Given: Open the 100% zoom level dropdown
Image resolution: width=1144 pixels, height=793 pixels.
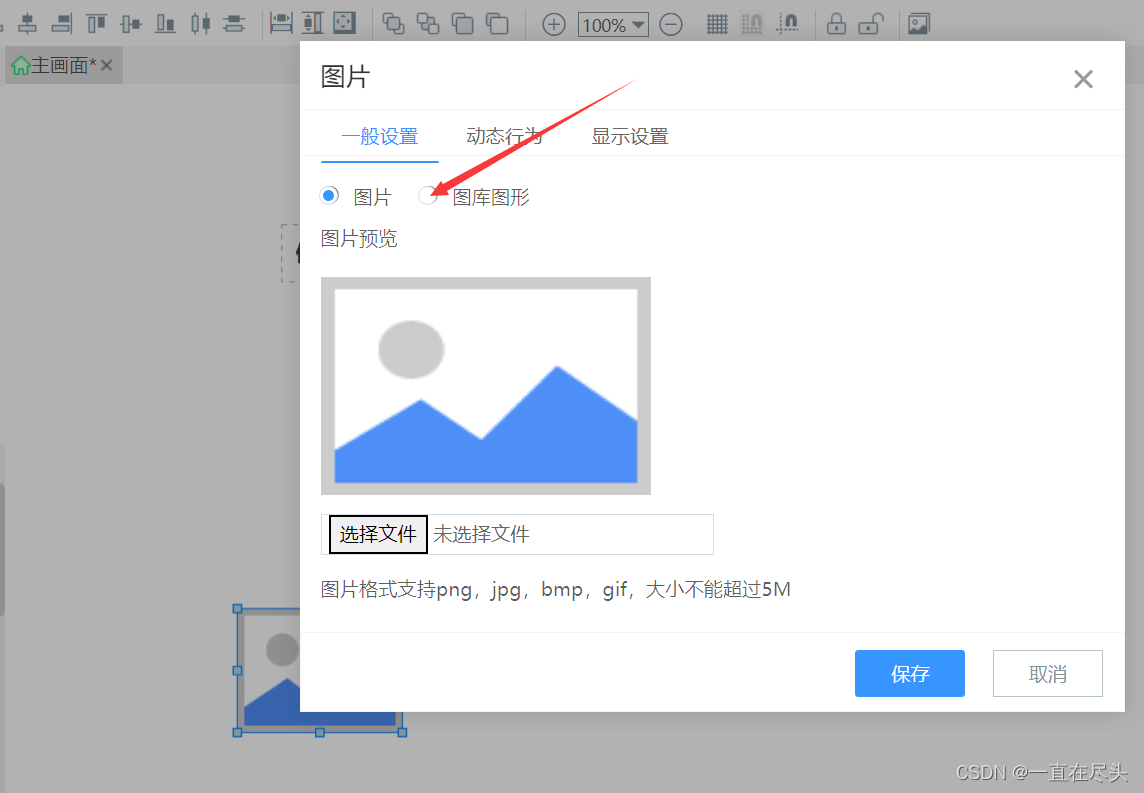Looking at the screenshot, I should click(x=614, y=25).
